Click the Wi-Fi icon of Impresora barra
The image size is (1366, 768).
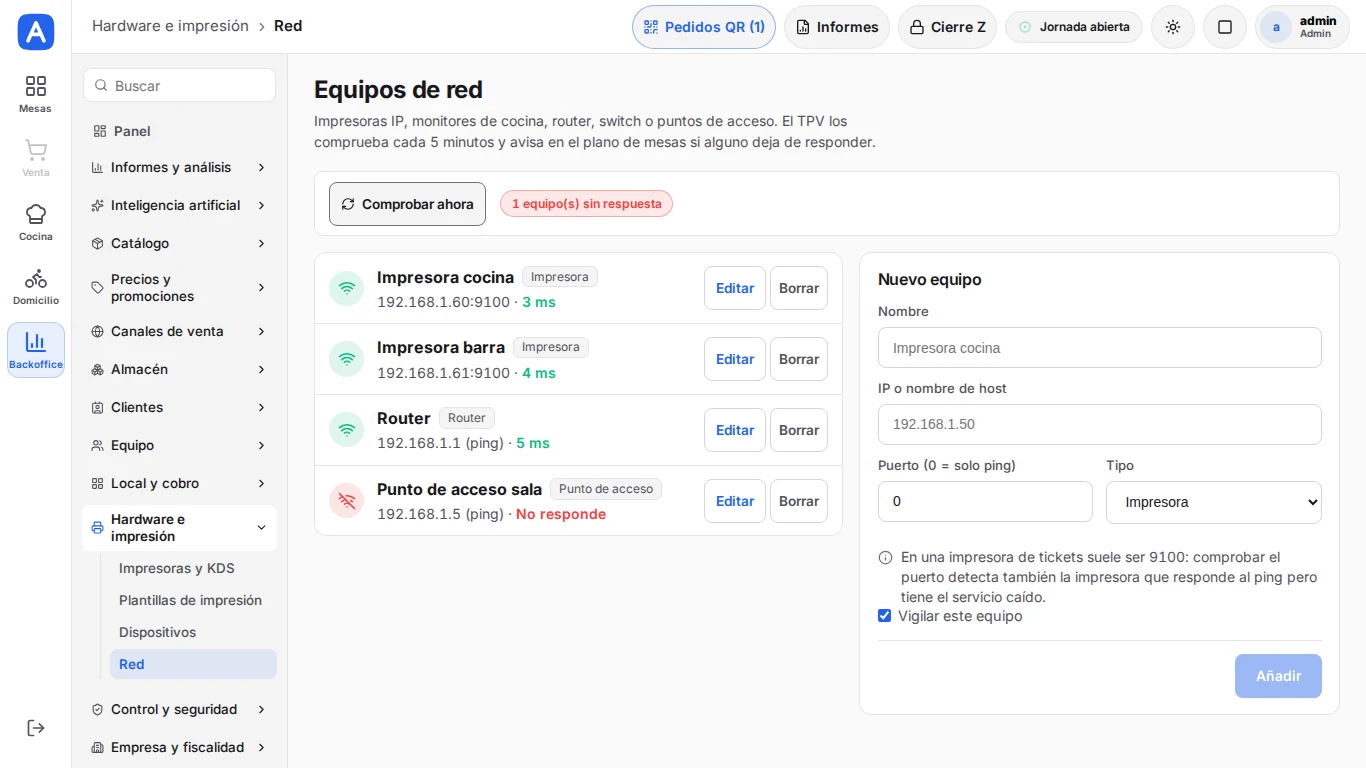tap(347, 359)
